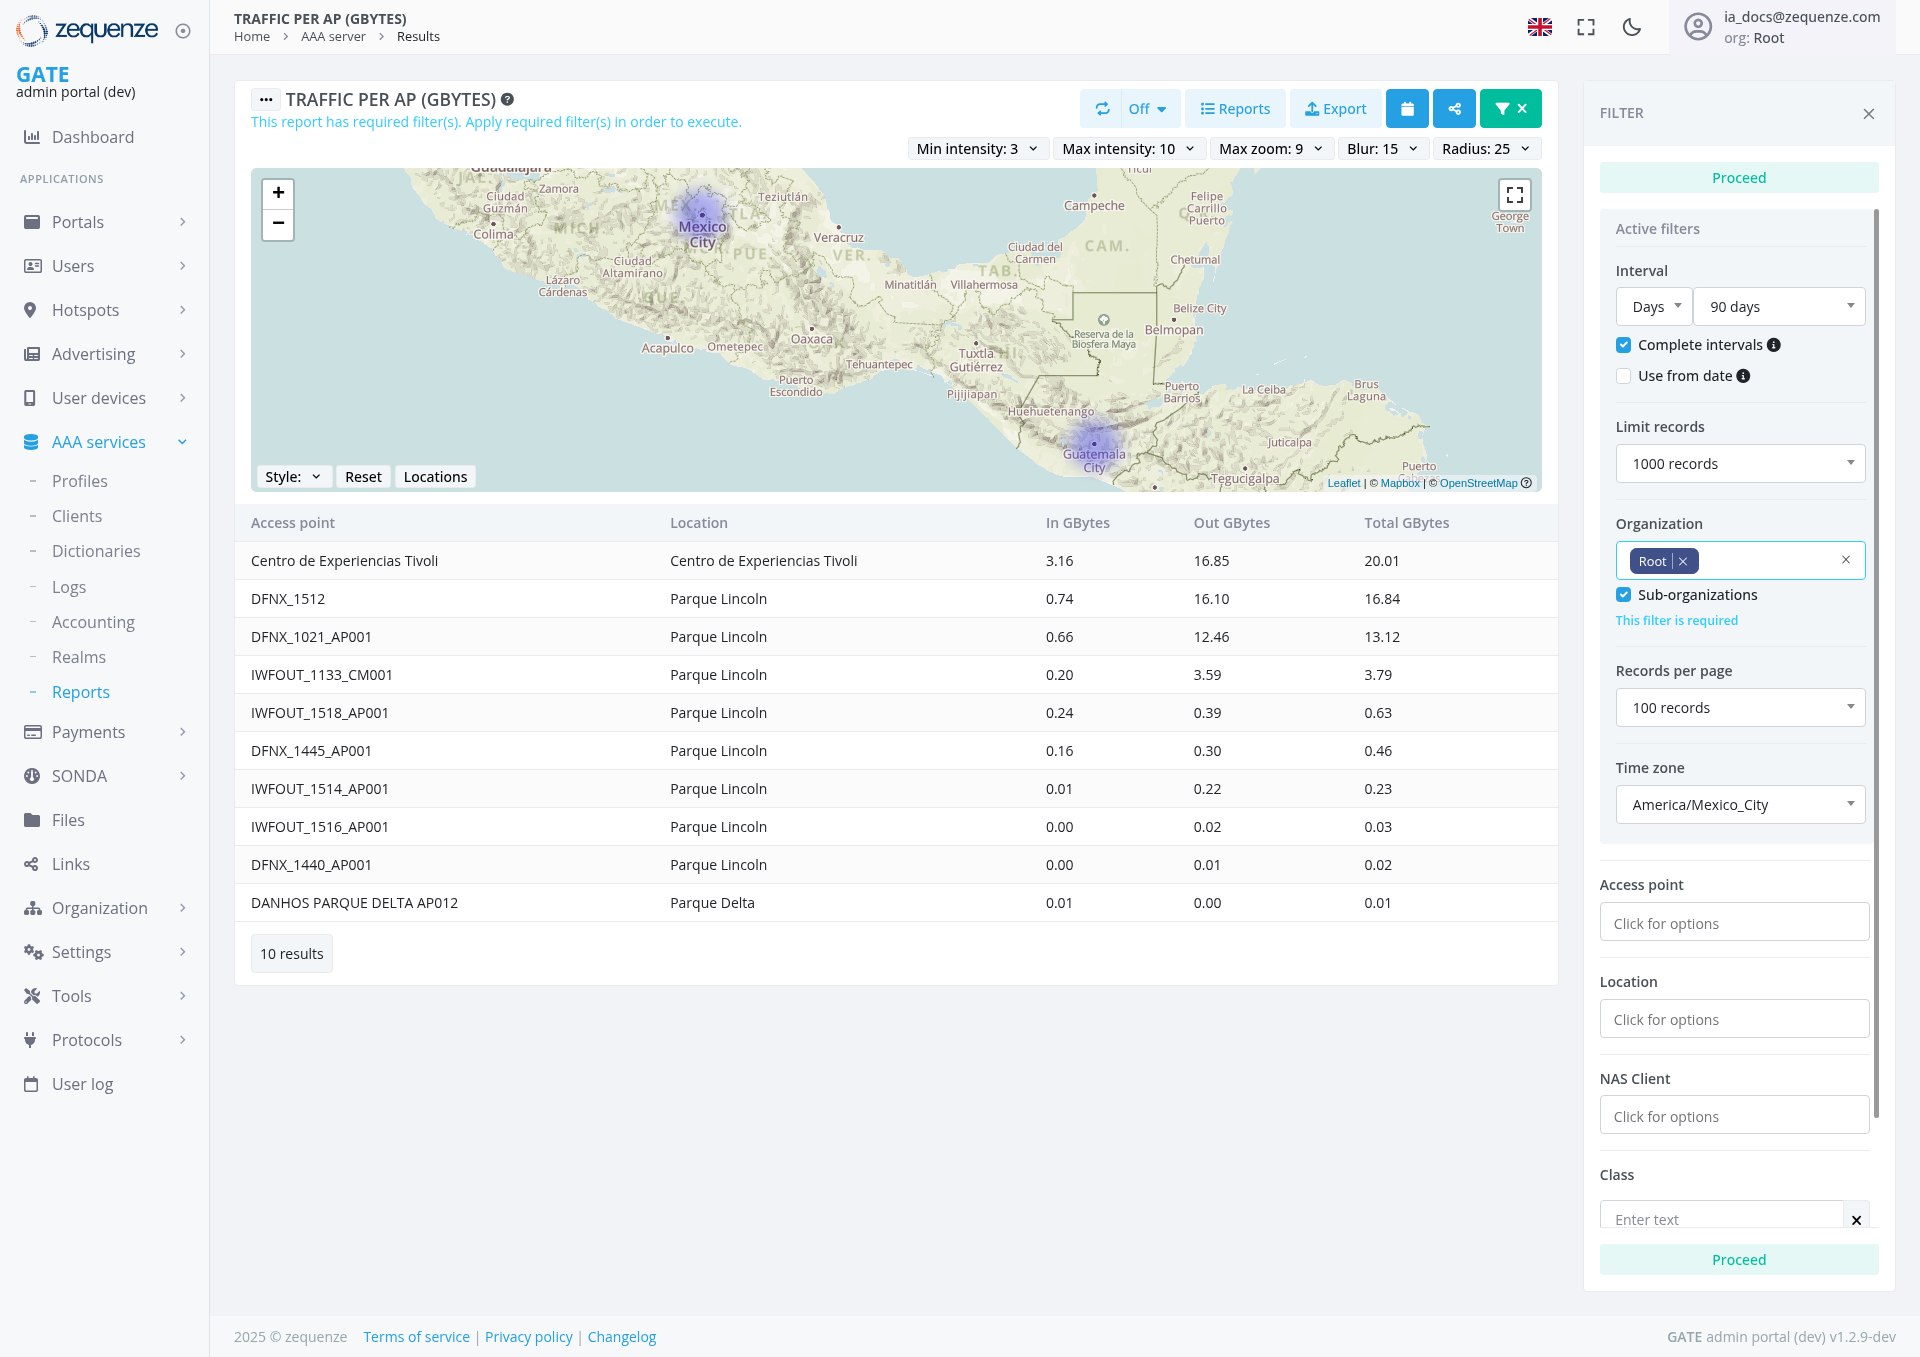Screen dimensions: 1920x1357
Task: Expand map to fullscreen
Action: pyautogui.click(x=1515, y=195)
